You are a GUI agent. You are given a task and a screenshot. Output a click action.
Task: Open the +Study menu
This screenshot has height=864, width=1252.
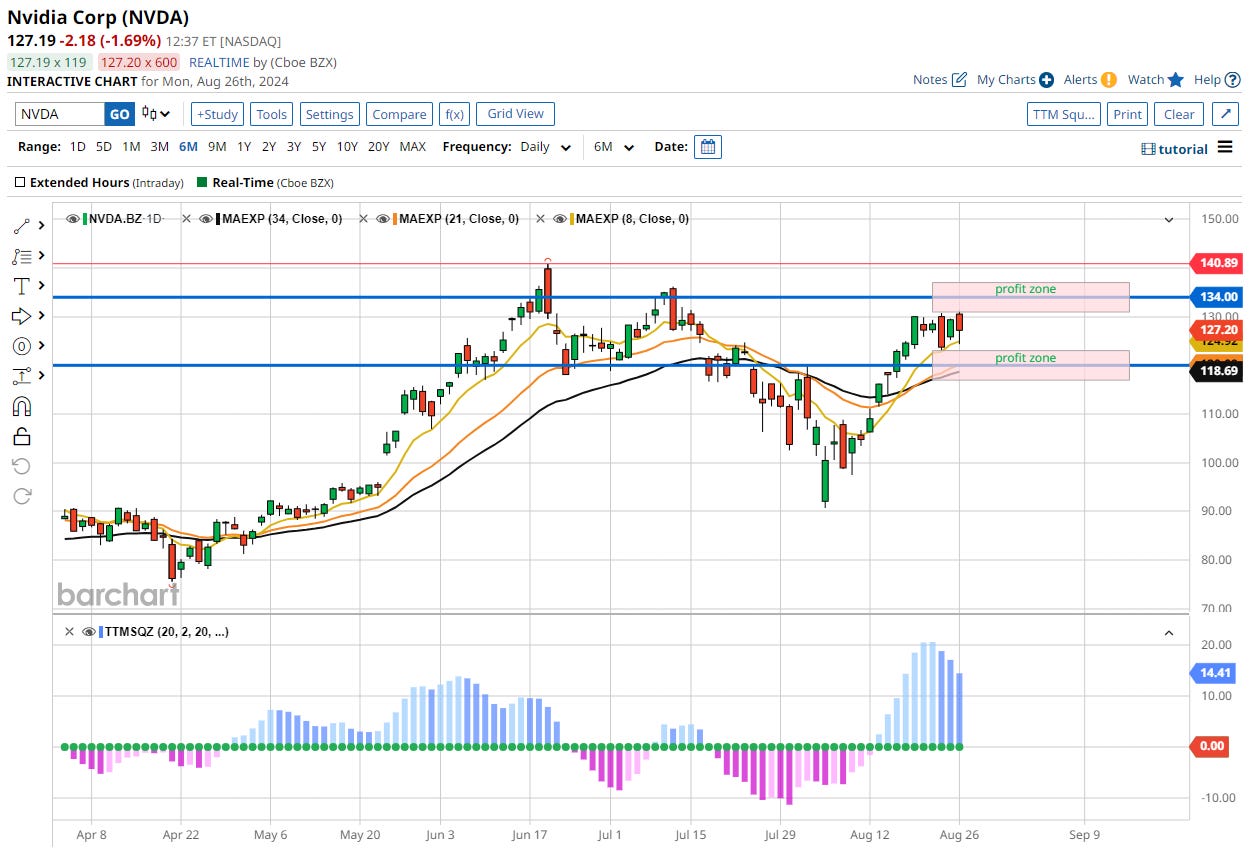click(x=216, y=114)
